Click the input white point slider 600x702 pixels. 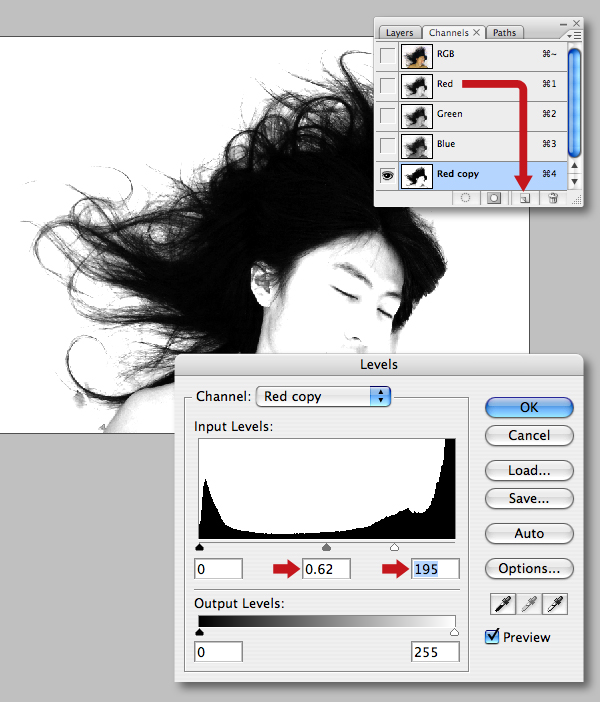(x=394, y=547)
